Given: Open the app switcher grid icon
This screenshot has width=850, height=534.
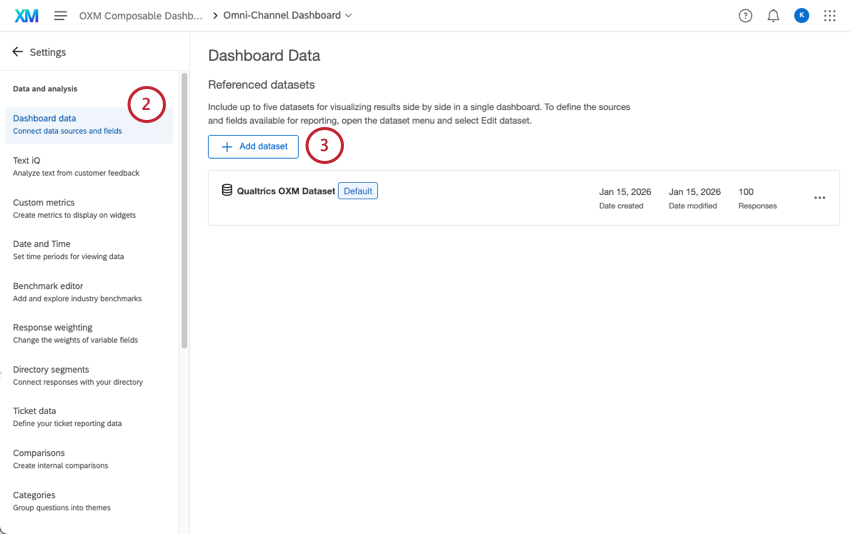Looking at the screenshot, I should (x=829, y=16).
